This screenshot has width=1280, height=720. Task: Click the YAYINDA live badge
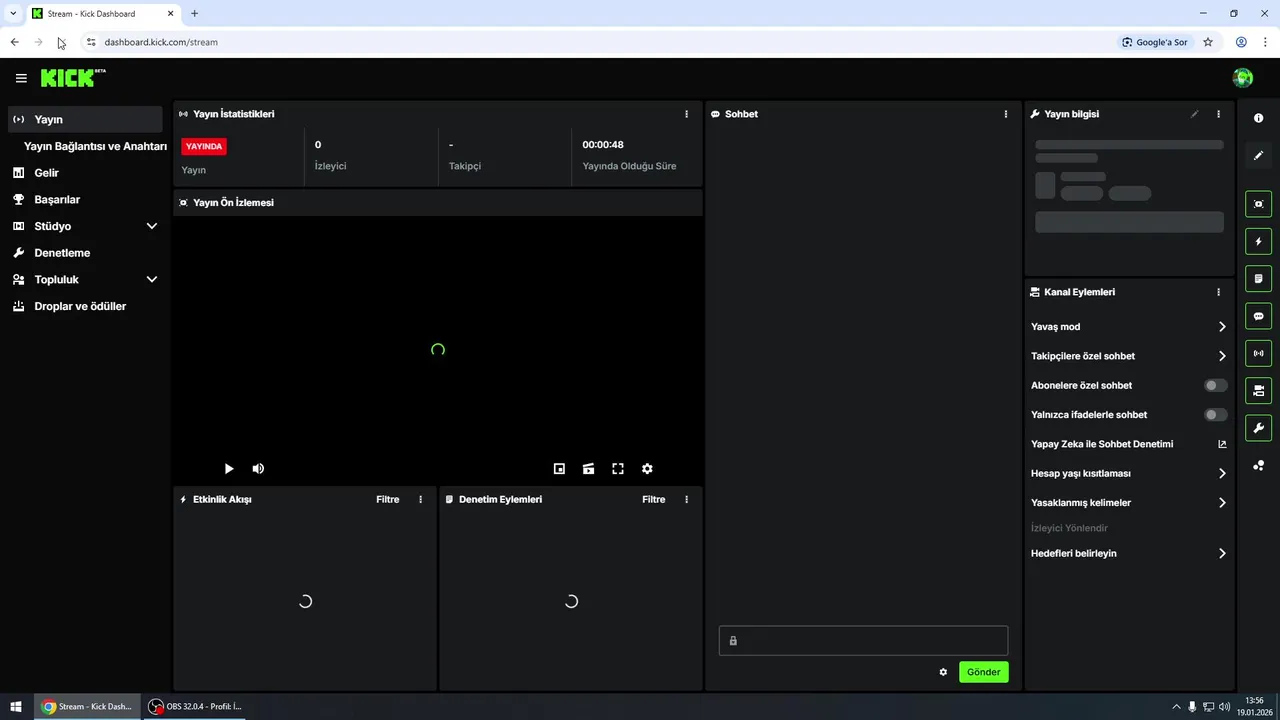pyautogui.click(x=204, y=146)
